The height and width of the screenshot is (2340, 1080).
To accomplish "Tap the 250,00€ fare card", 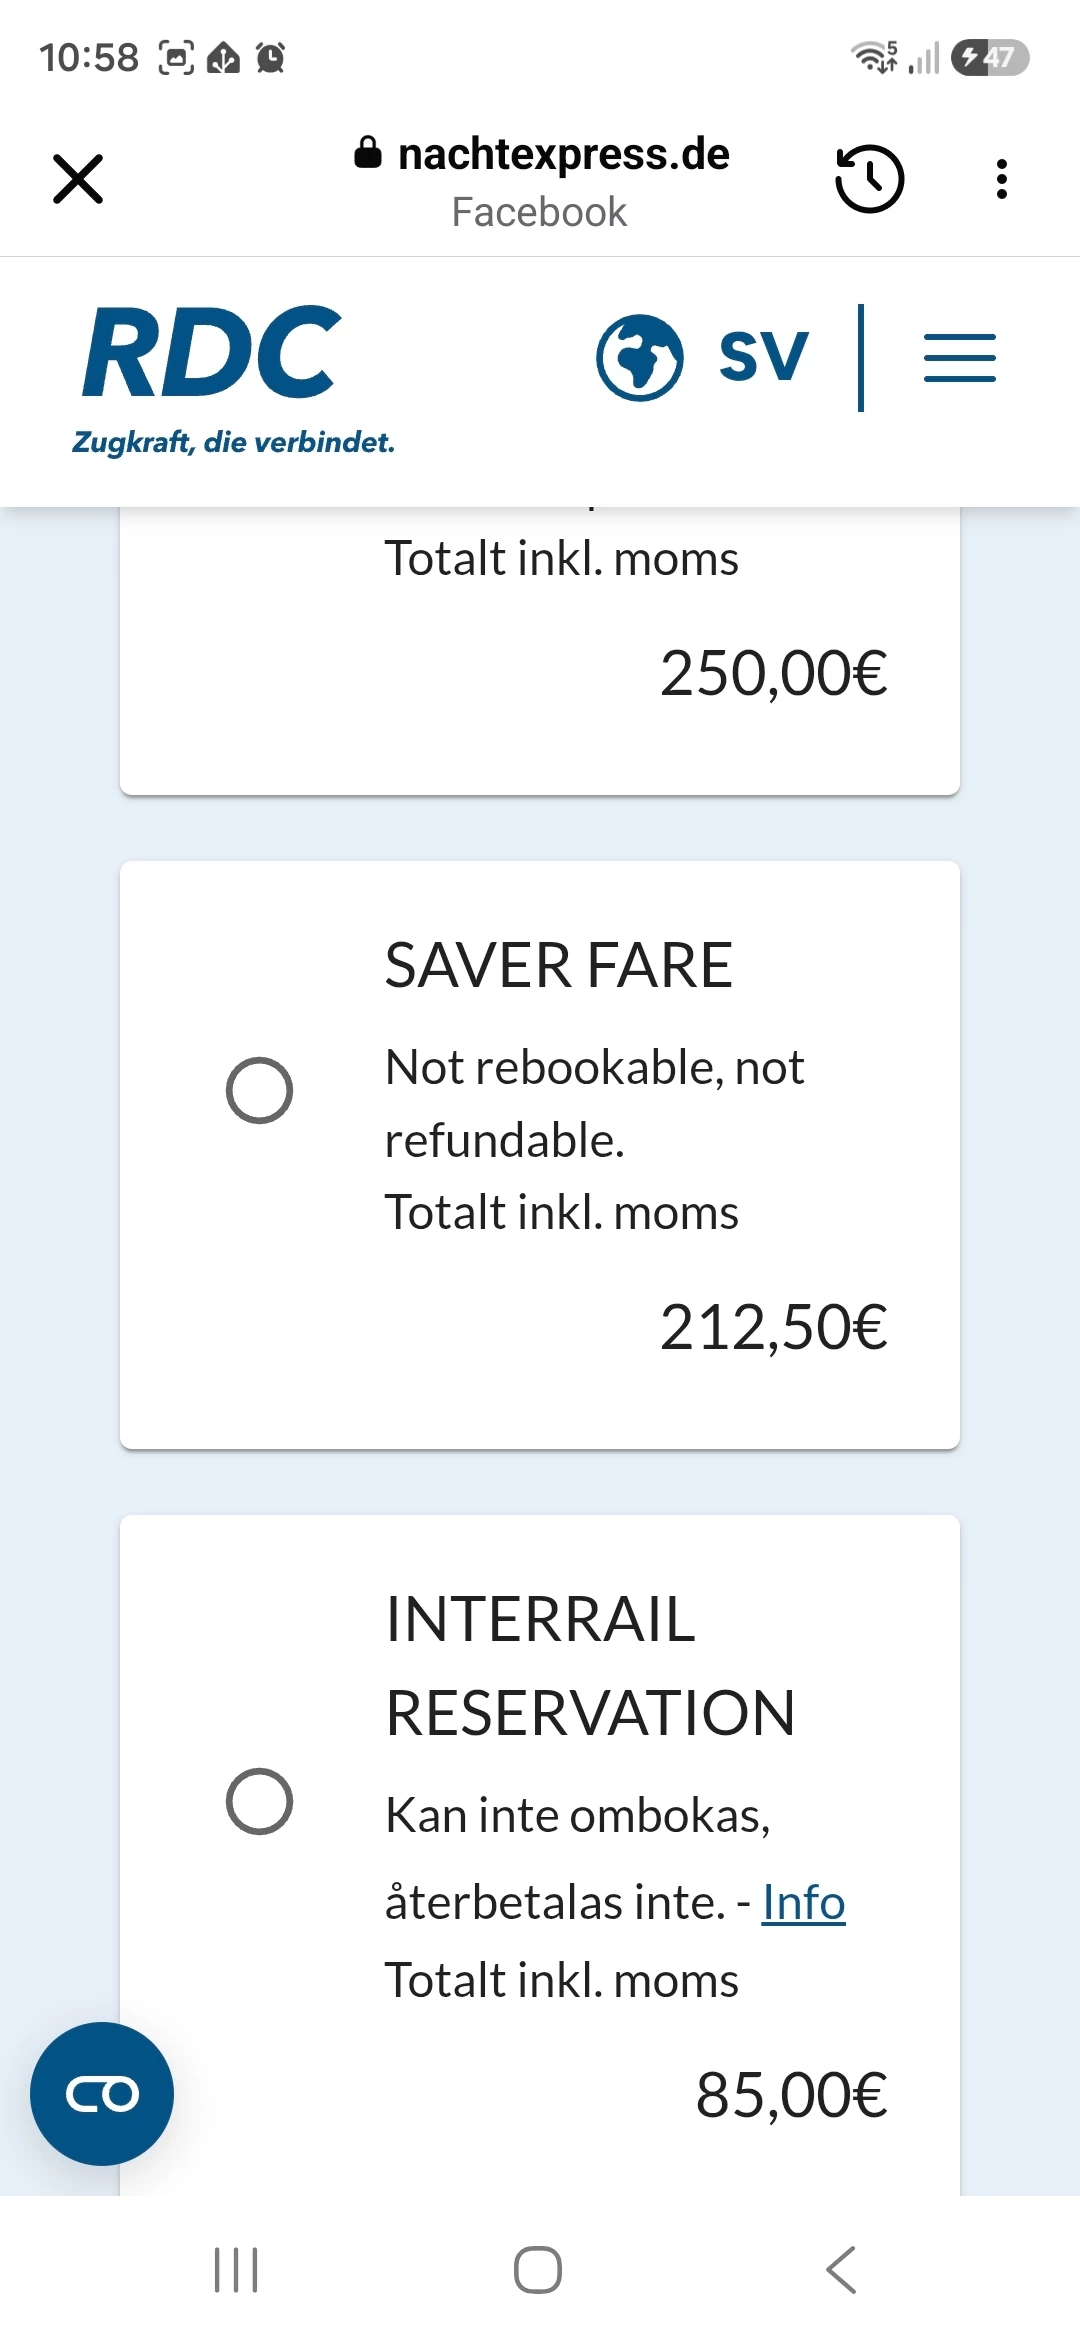I will (540, 651).
